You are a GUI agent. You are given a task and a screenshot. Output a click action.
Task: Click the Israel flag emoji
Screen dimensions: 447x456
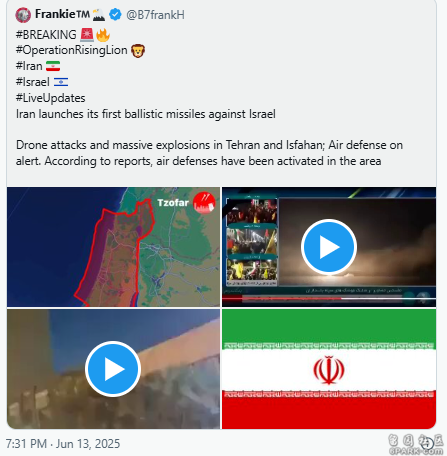[x=61, y=82]
